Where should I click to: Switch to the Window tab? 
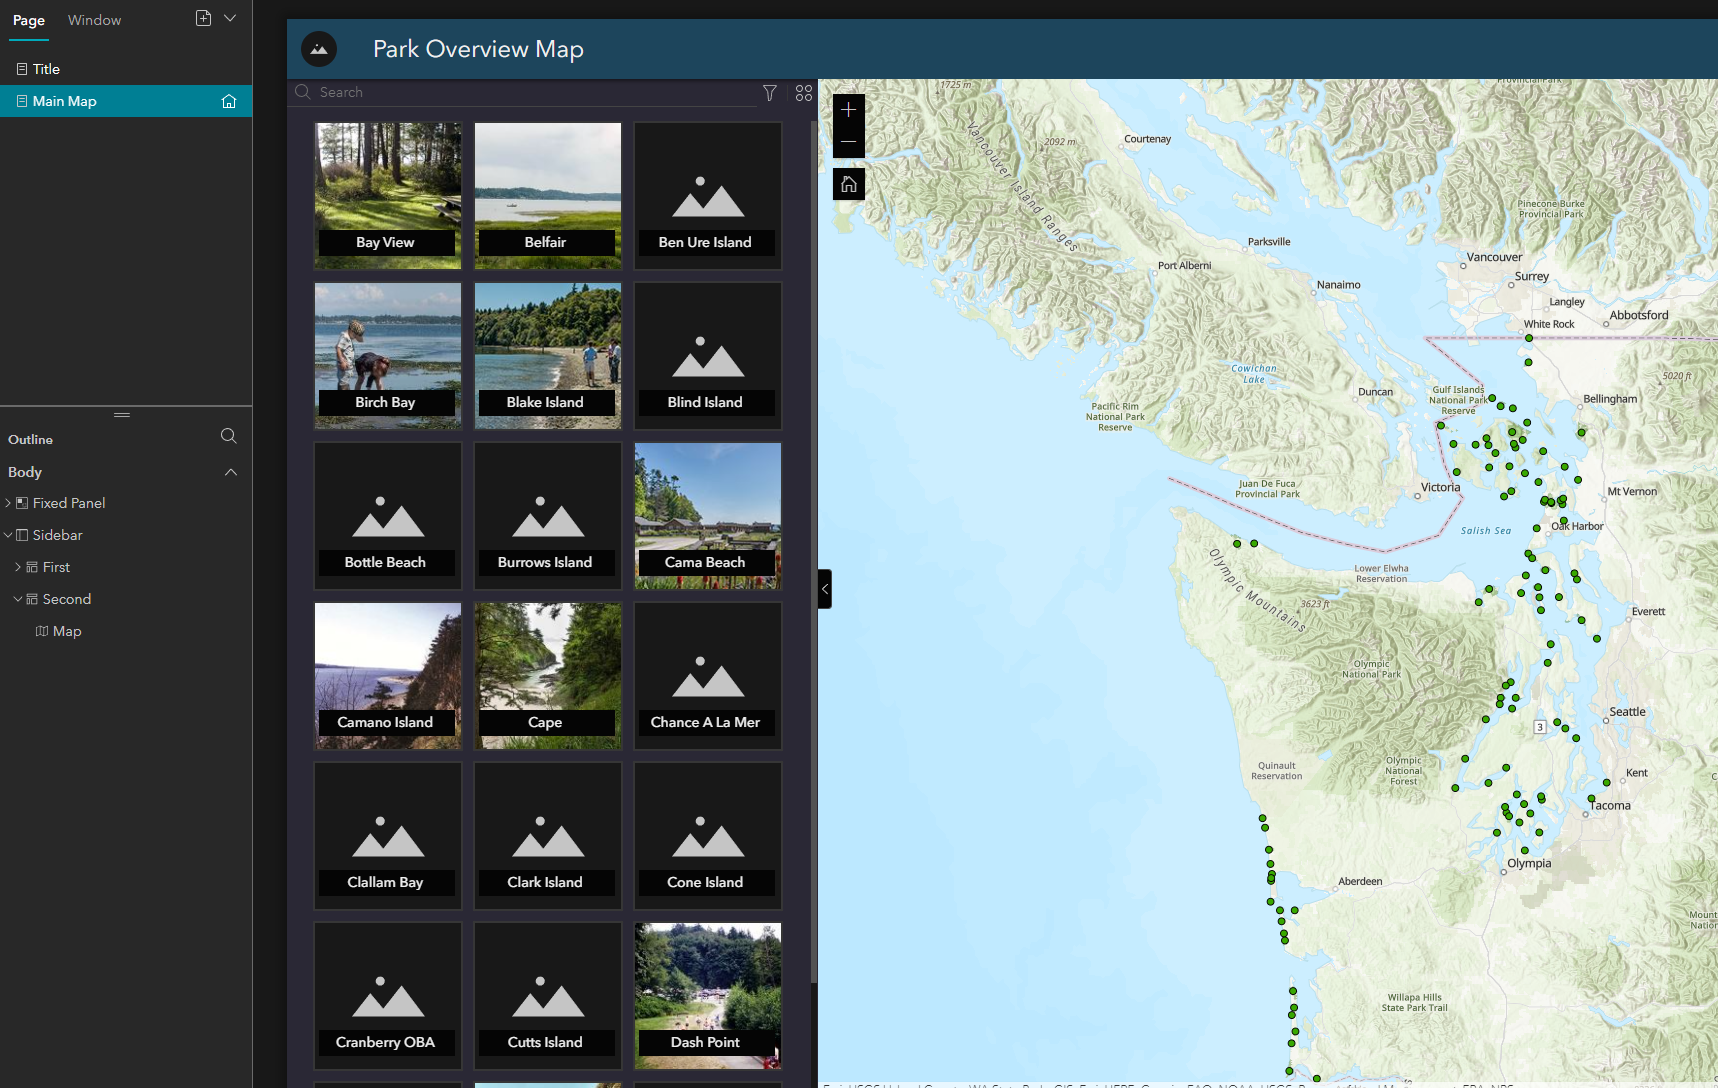(94, 20)
